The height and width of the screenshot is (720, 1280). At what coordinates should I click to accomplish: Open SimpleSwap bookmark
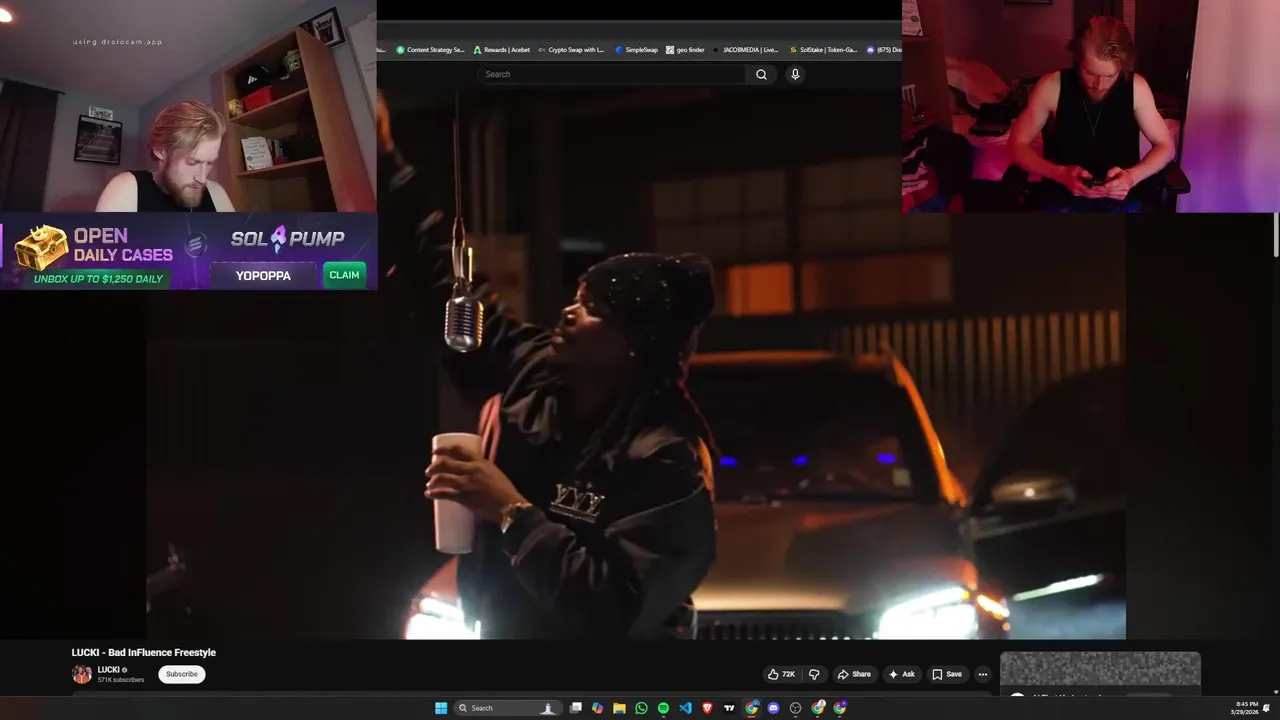[636, 49]
